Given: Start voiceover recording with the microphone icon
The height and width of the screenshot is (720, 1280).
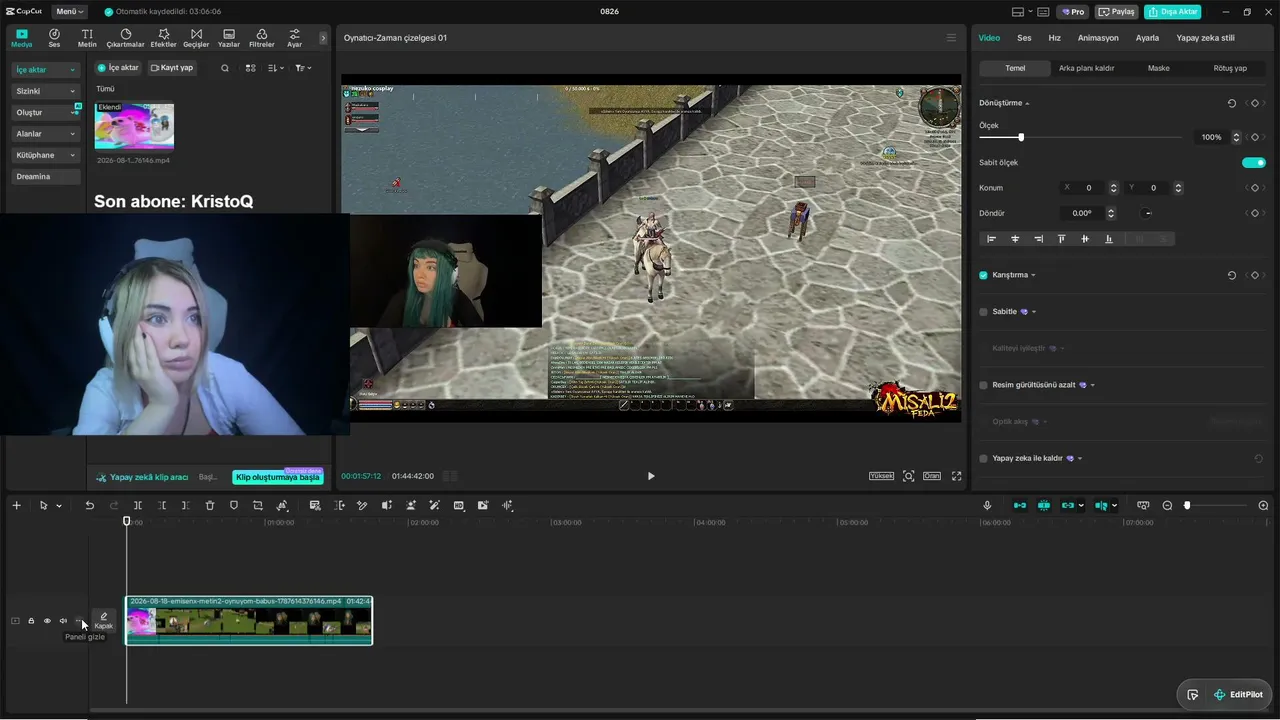Looking at the screenshot, I should pyautogui.click(x=987, y=506).
